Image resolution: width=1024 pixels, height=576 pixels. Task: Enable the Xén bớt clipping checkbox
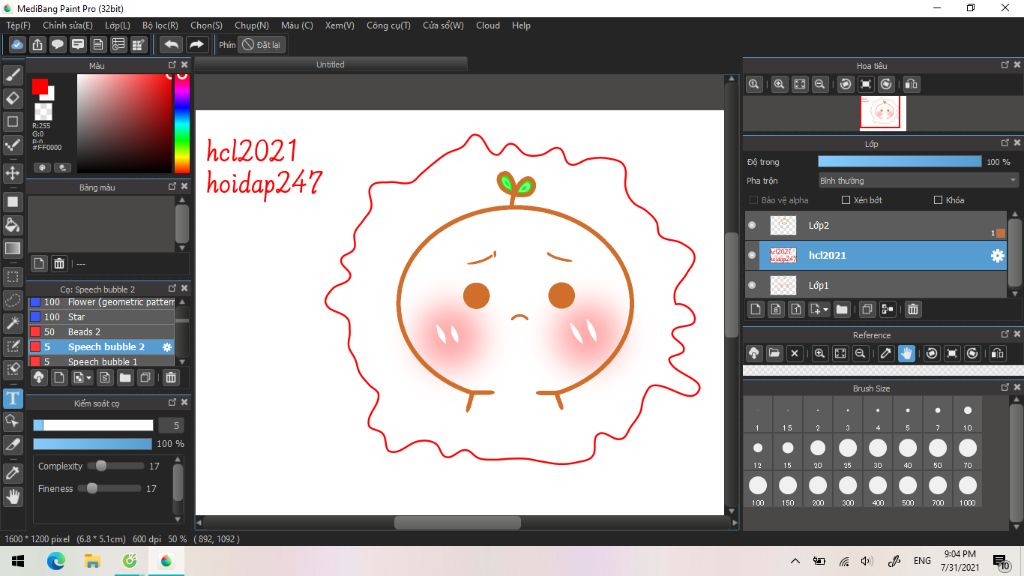(x=846, y=200)
